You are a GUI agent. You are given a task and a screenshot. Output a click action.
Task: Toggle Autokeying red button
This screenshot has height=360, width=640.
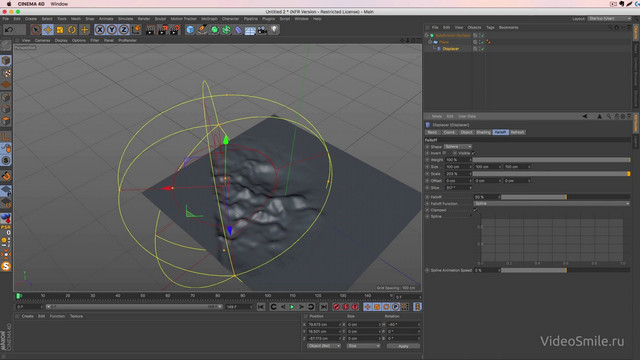tap(345, 307)
